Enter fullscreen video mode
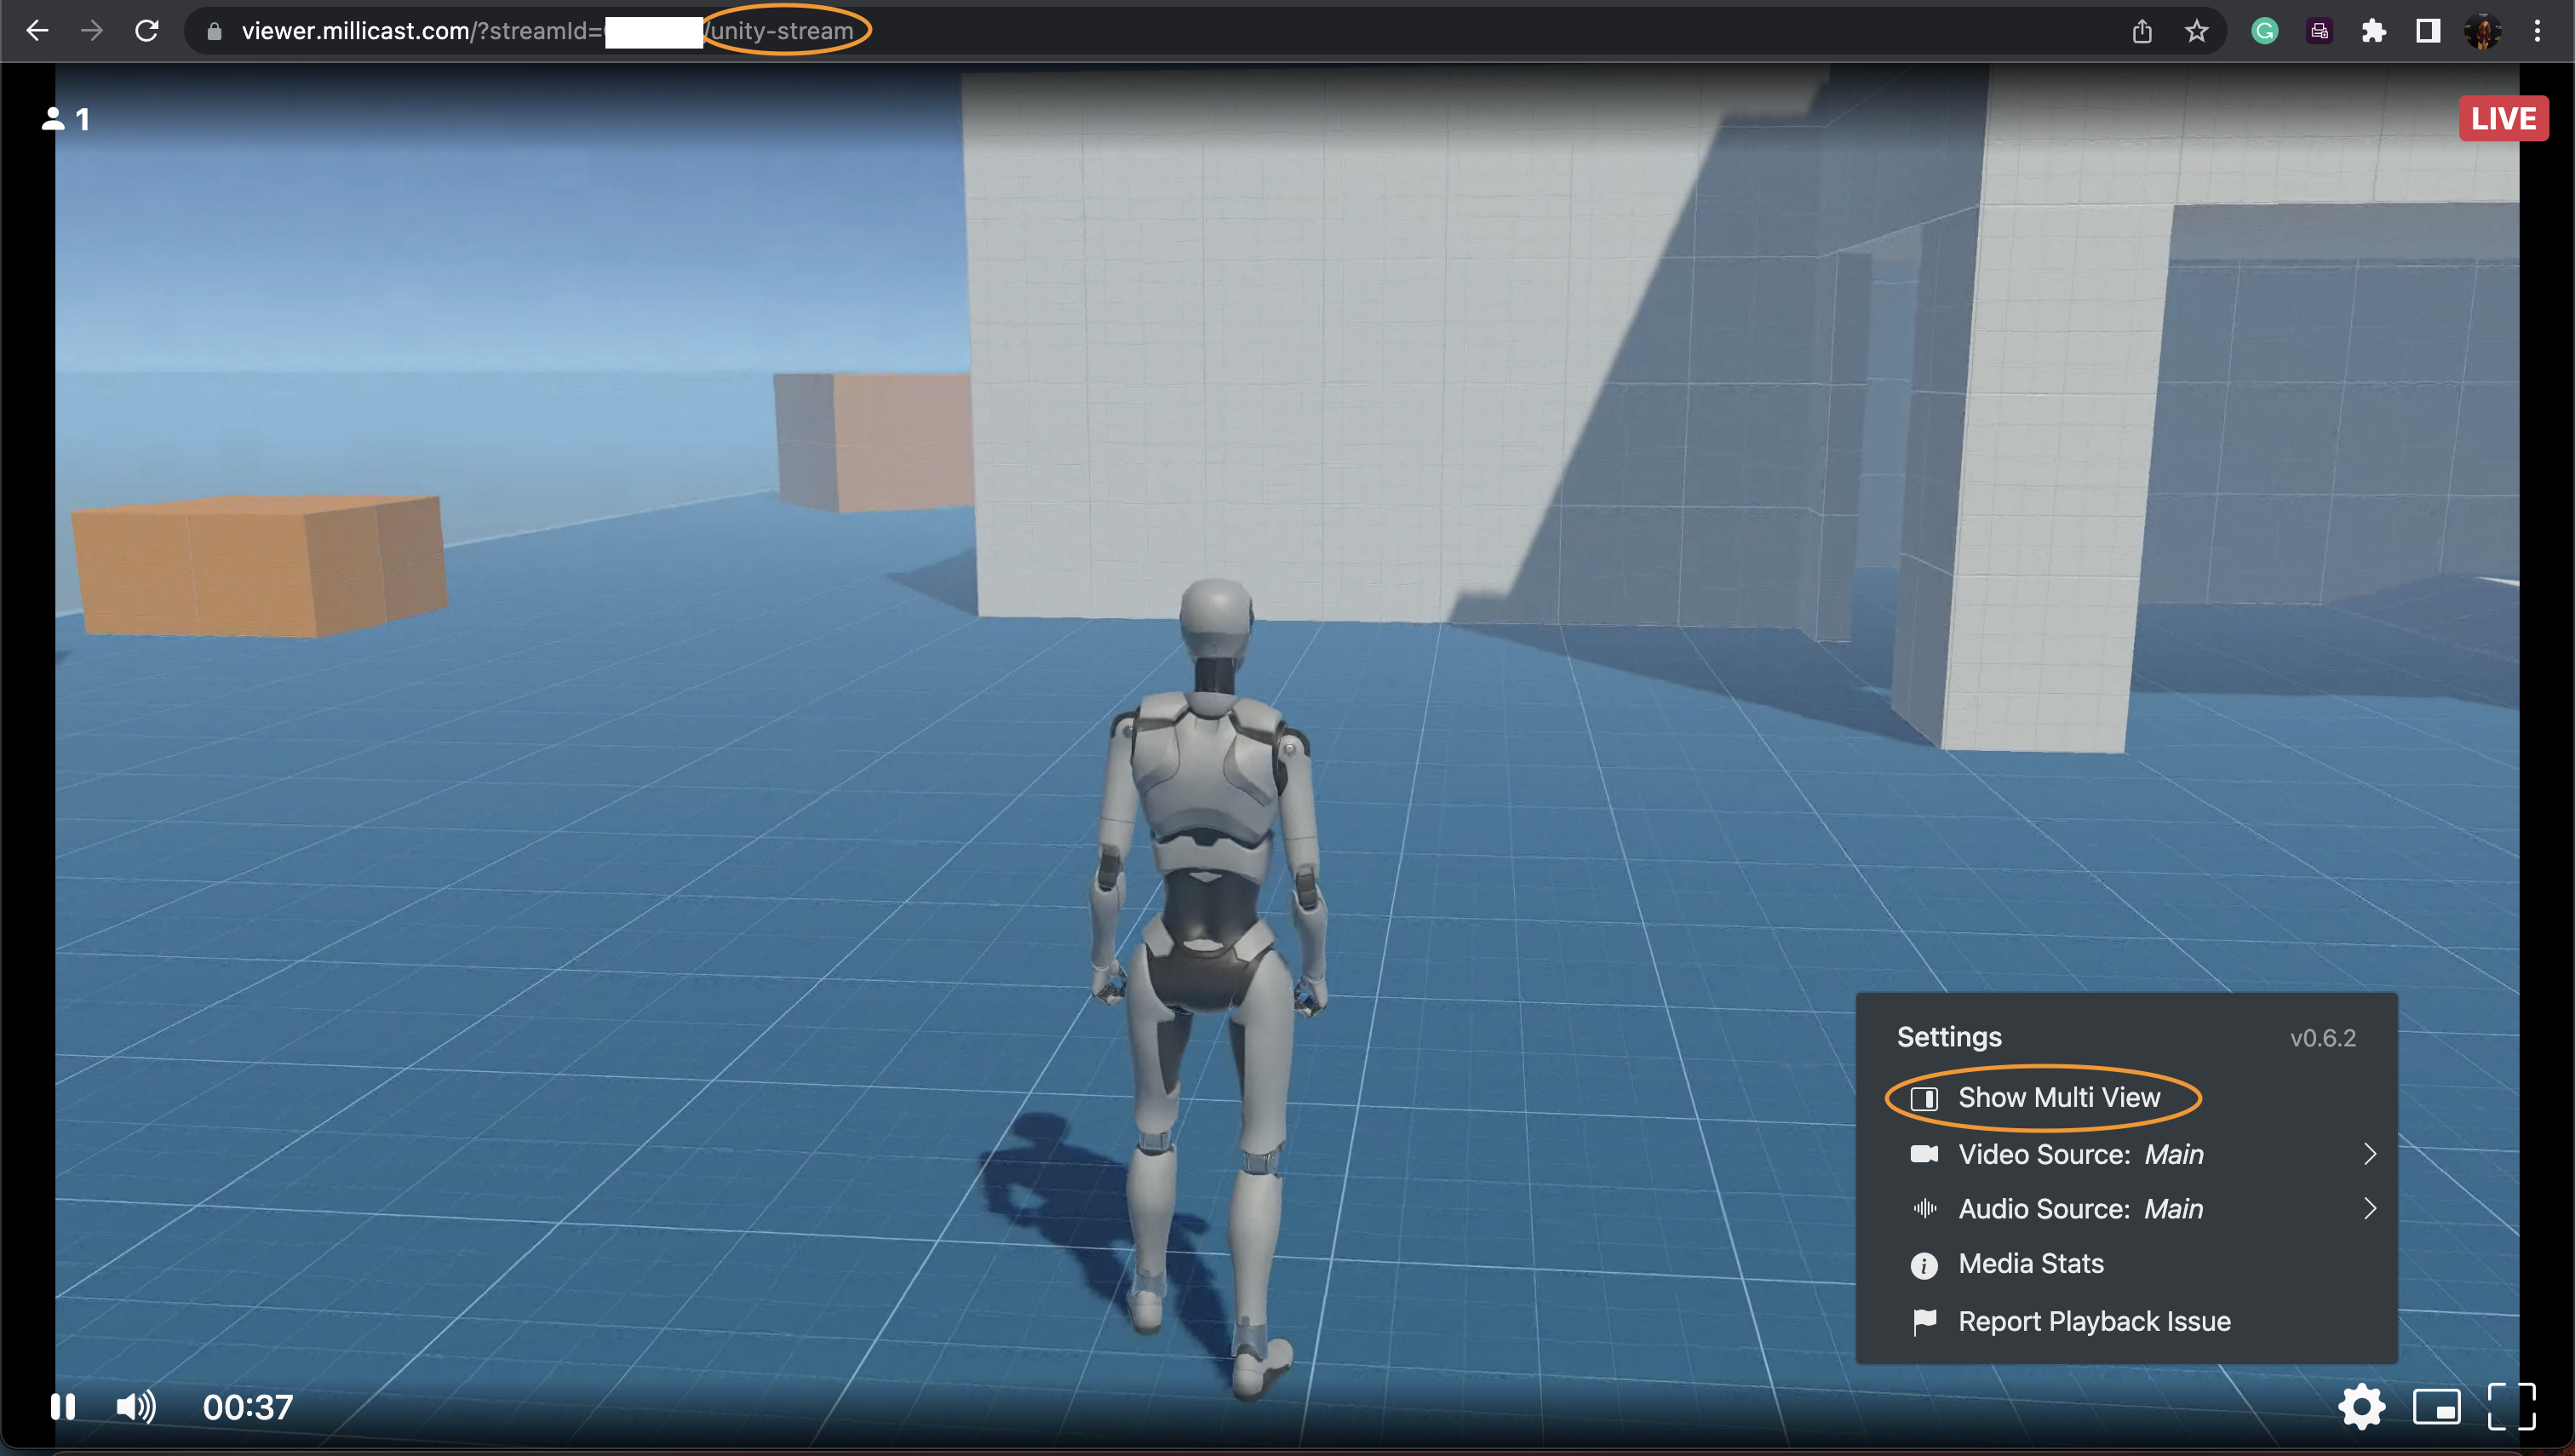Image resolution: width=2575 pixels, height=1456 pixels. 2511,1407
